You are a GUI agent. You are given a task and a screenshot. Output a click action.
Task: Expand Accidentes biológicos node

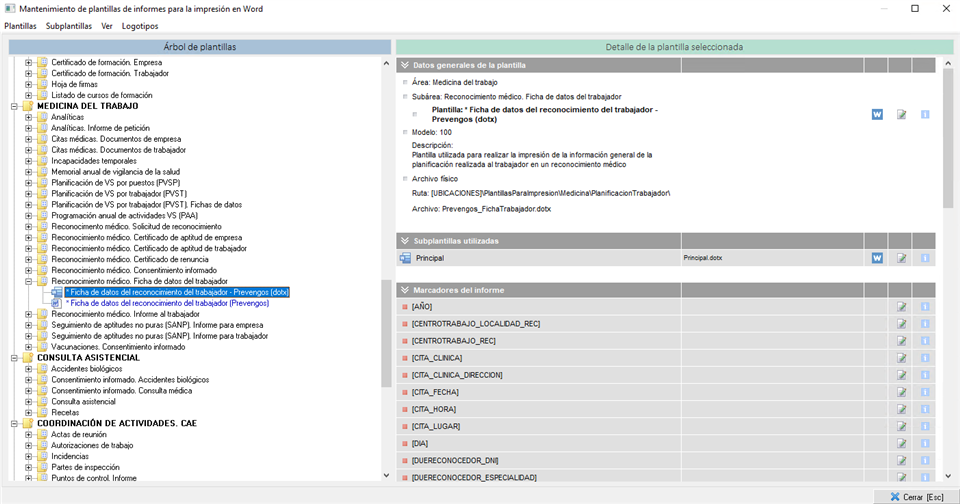pos(28,369)
